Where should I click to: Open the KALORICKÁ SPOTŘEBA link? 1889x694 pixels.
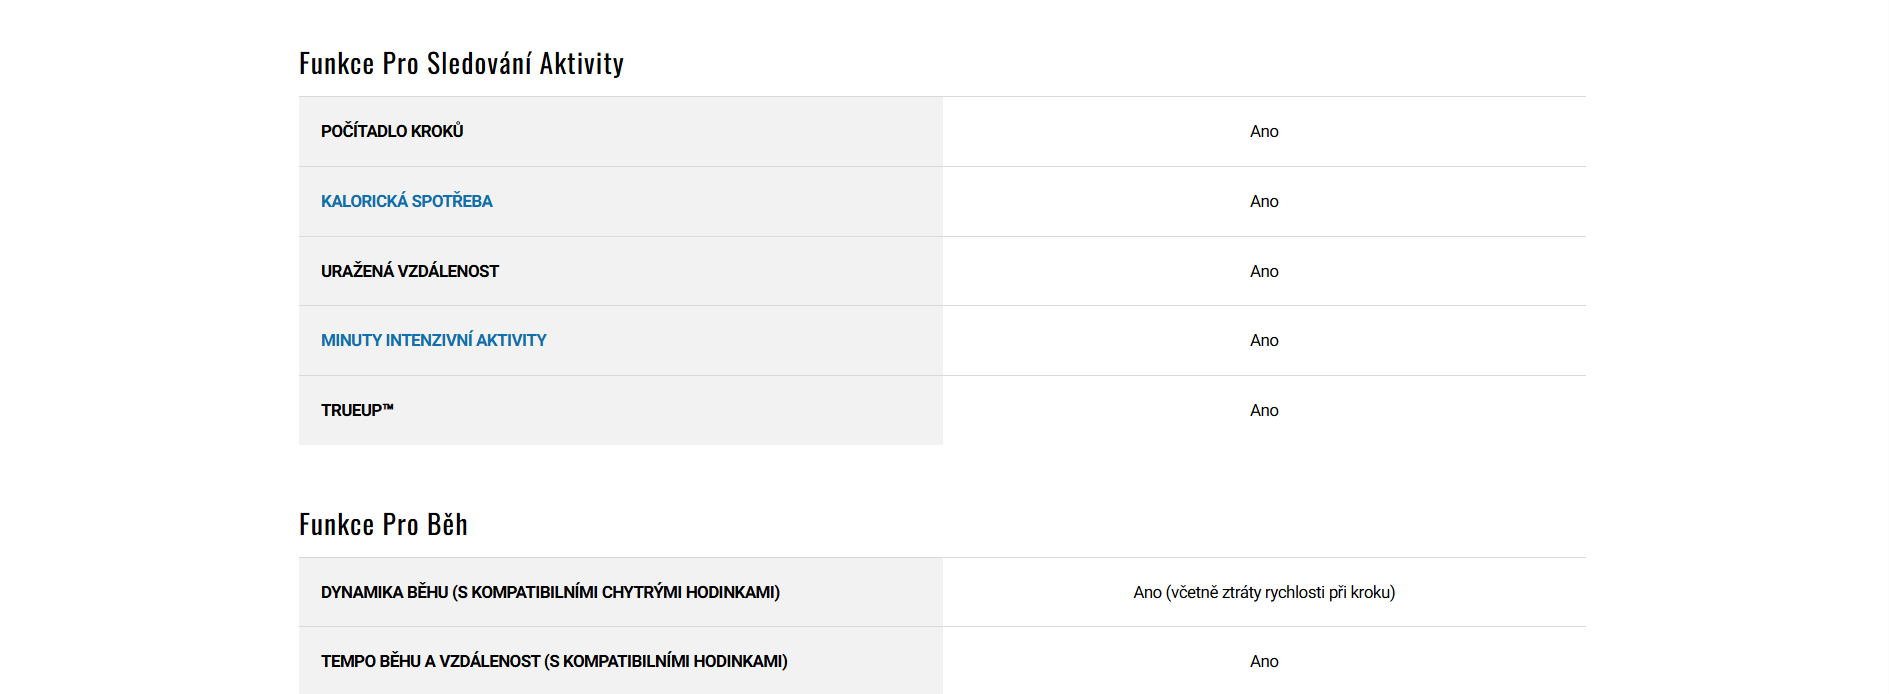406,201
